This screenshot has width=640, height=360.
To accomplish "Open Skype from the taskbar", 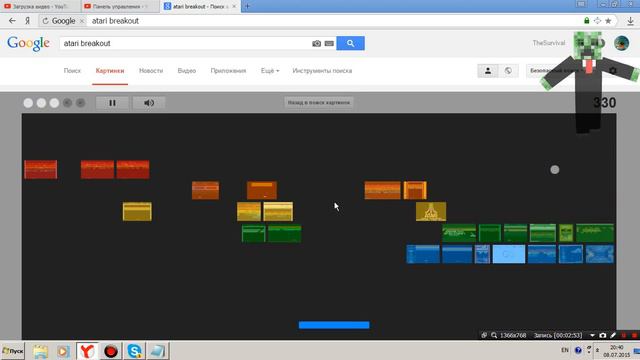I will [134, 351].
